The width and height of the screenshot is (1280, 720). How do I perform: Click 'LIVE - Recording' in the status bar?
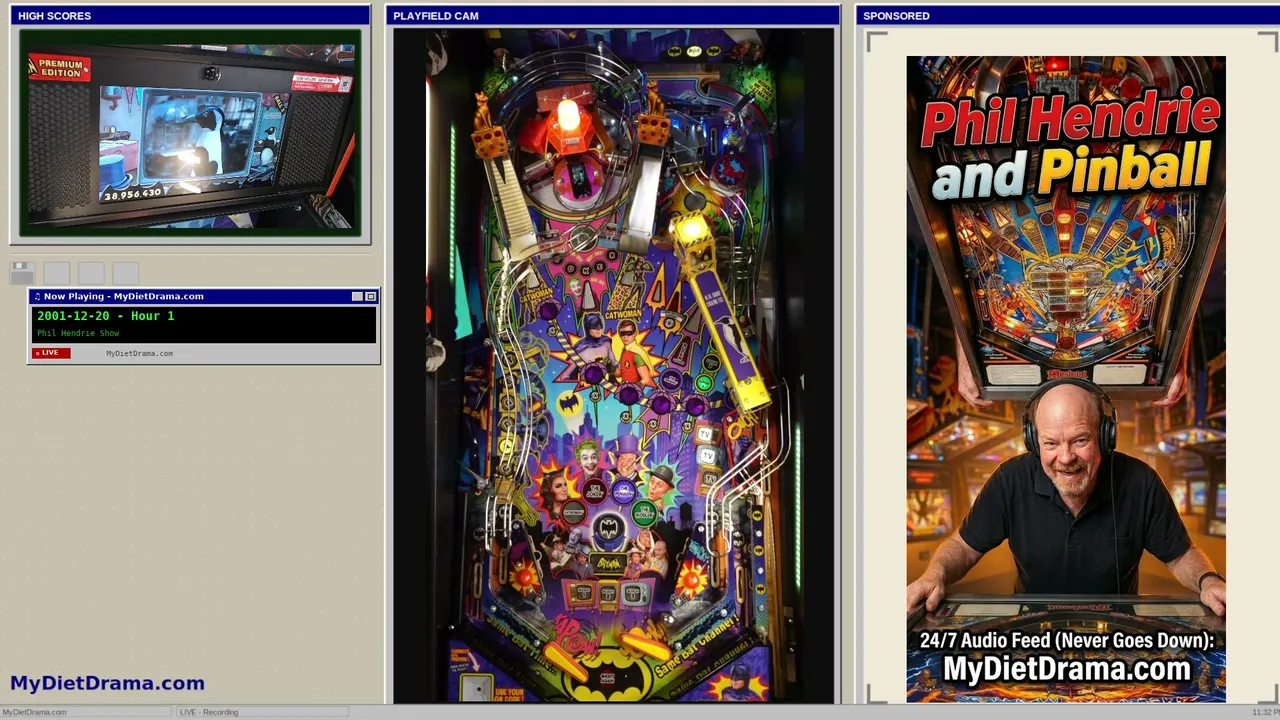tap(209, 712)
